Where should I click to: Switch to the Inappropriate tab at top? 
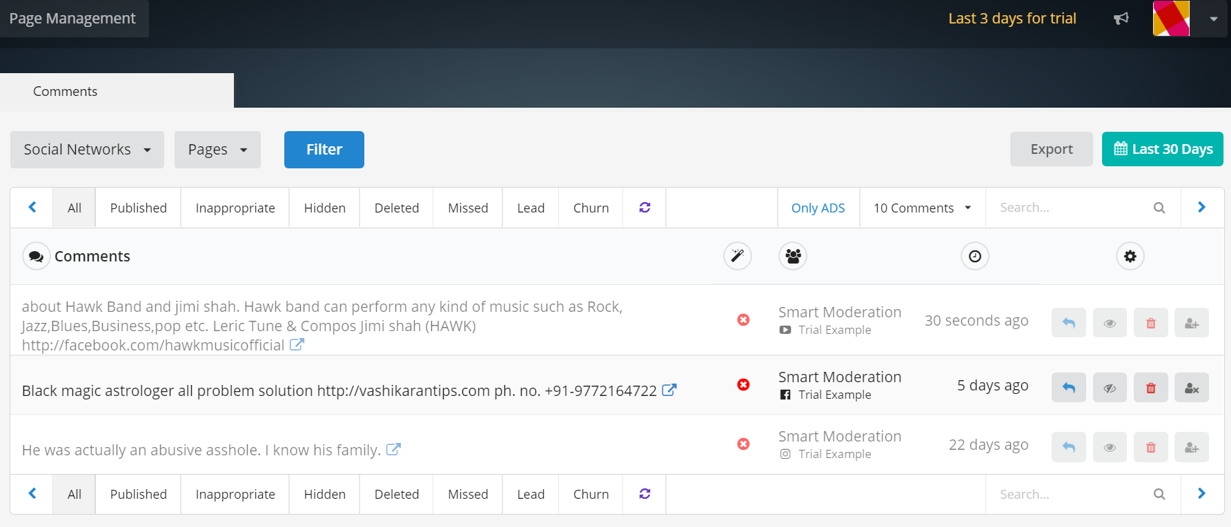coord(235,208)
